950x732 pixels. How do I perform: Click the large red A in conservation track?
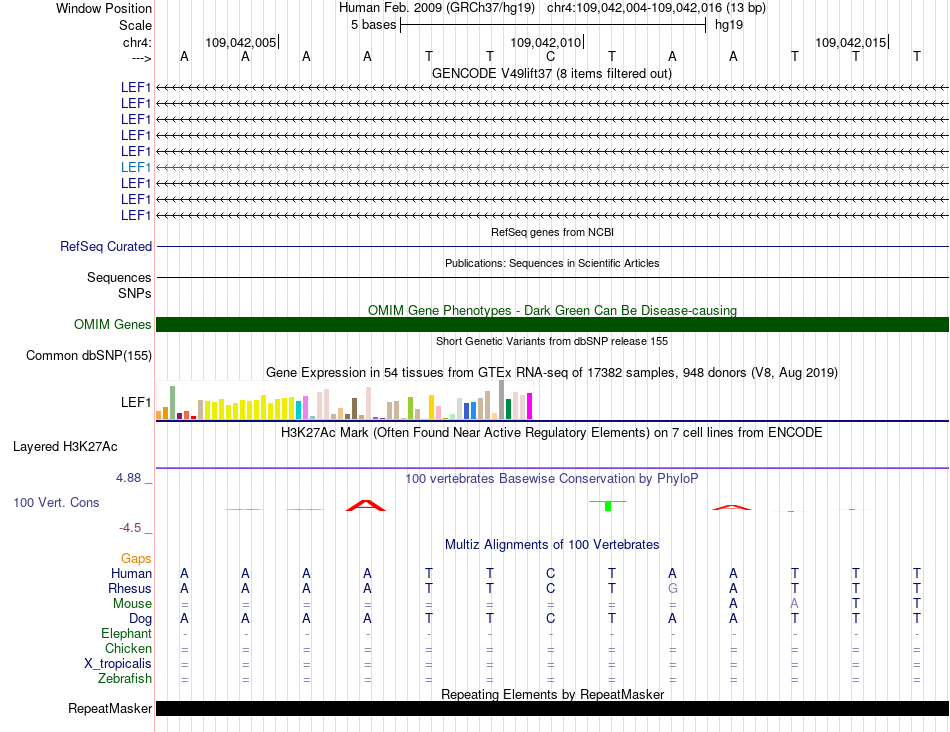point(366,505)
